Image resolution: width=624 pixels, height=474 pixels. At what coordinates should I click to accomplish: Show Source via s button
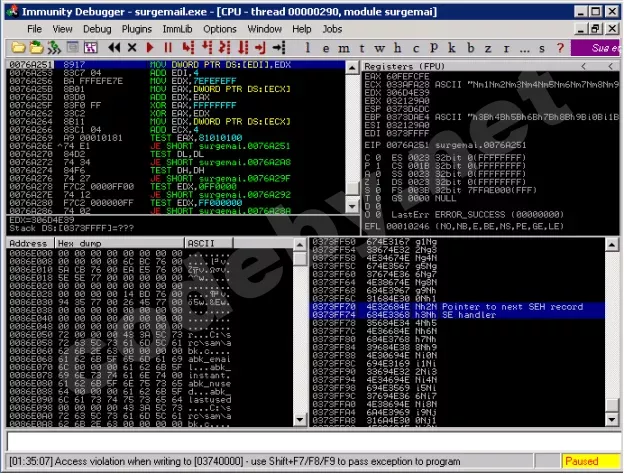coord(542,49)
